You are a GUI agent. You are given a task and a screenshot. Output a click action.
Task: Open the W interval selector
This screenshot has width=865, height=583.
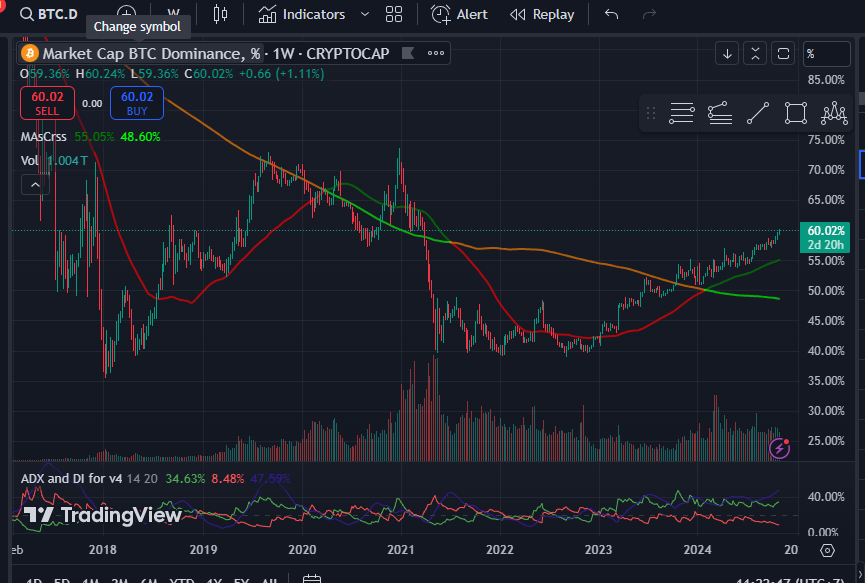173,14
